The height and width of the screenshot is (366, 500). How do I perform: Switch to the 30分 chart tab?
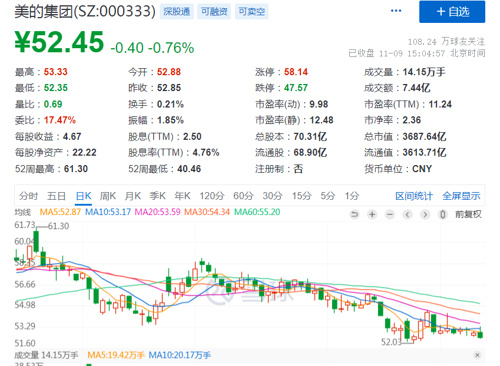pyautogui.click(x=273, y=196)
